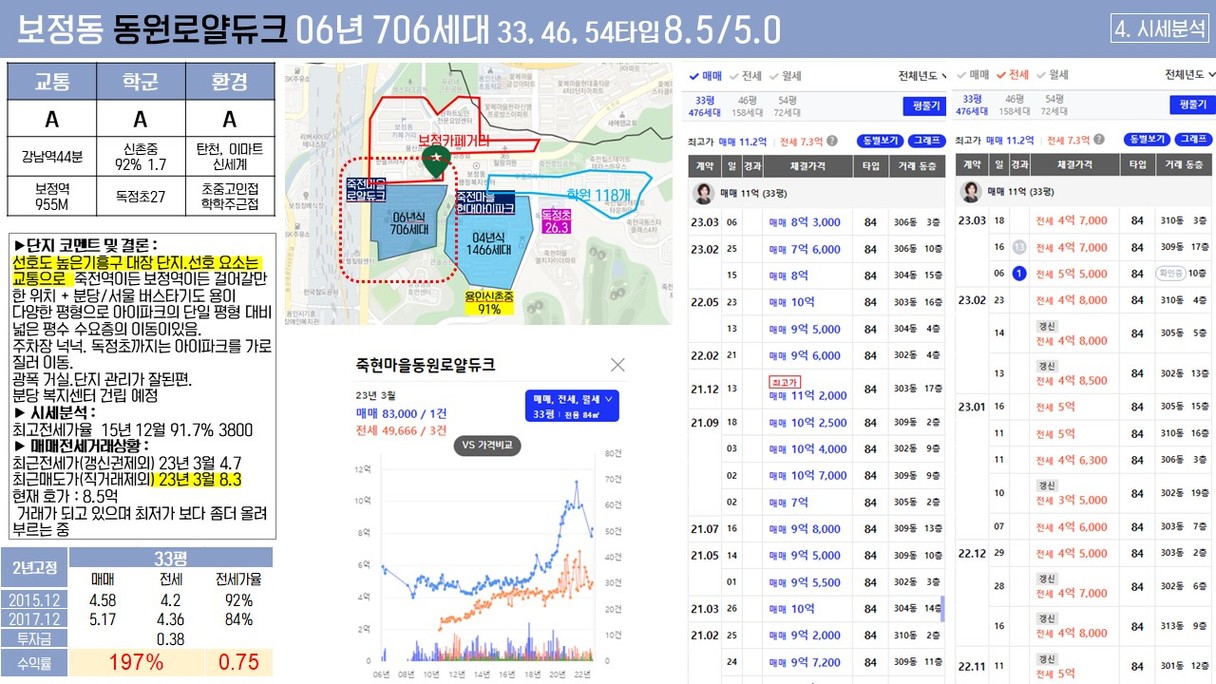The width and height of the screenshot is (1216, 684).
Task: Click the 거래 동층 column header in the 전세 panel
Action: [x=1184, y=165]
